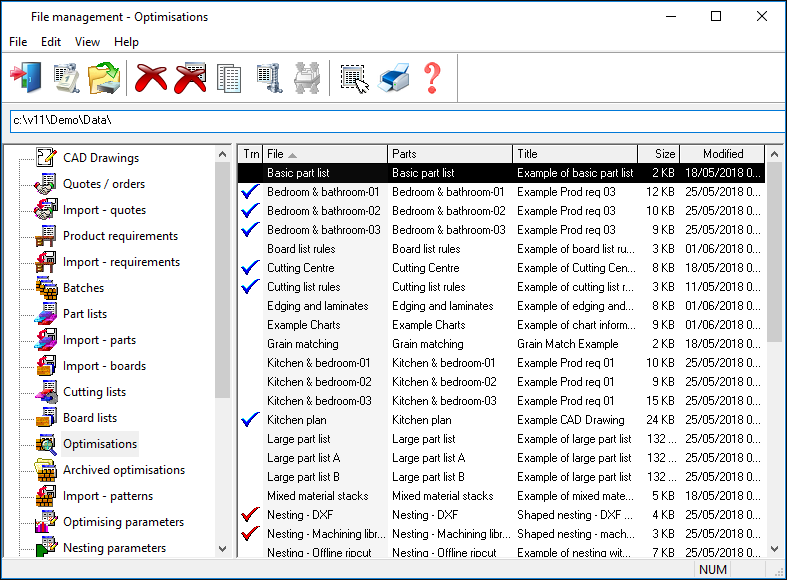The width and height of the screenshot is (787, 580).
Task: Click the red question mark help icon
Action: pyautogui.click(x=432, y=78)
